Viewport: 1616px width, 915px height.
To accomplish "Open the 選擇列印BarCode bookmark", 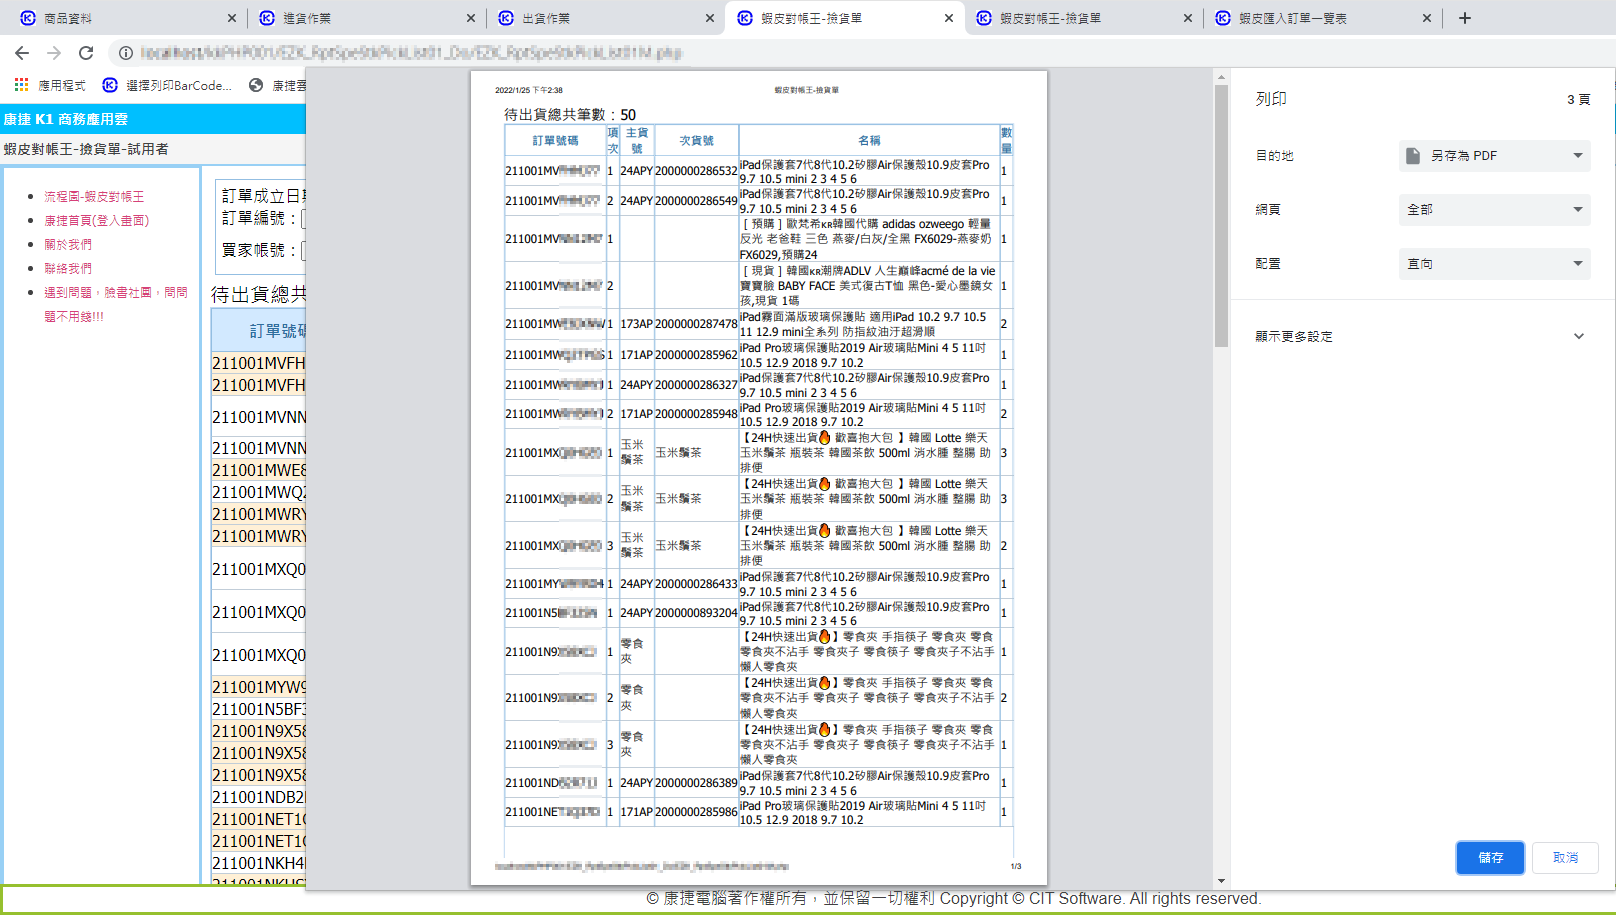I will click(x=168, y=85).
